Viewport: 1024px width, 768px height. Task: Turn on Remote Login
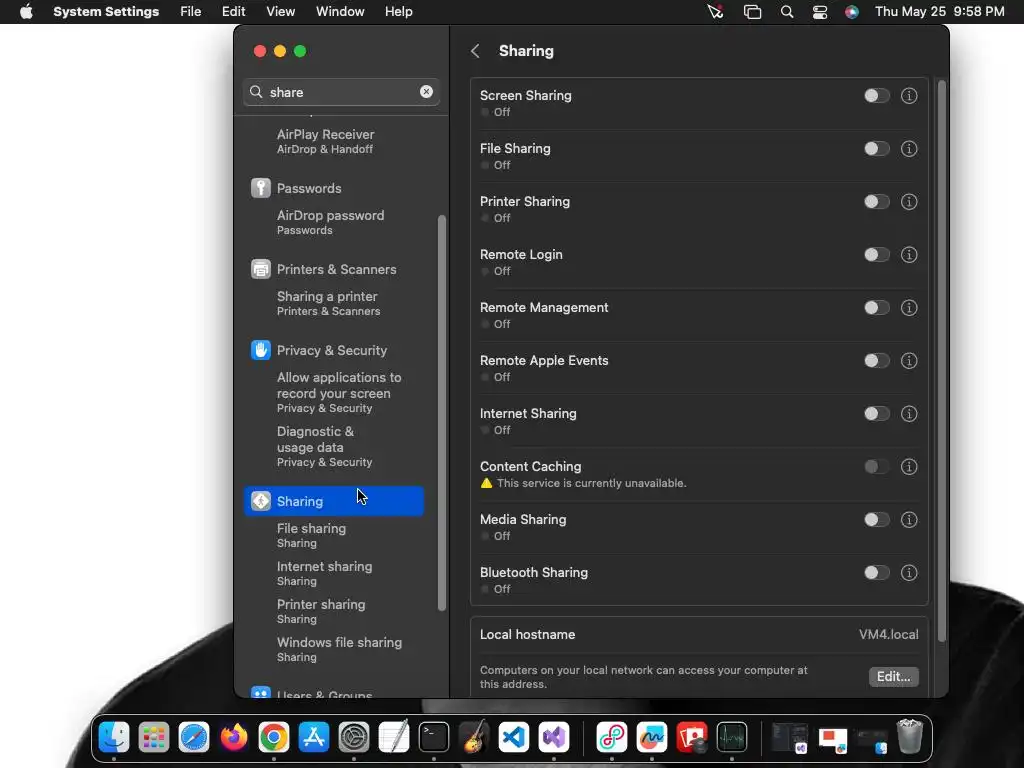tap(876, 255)
